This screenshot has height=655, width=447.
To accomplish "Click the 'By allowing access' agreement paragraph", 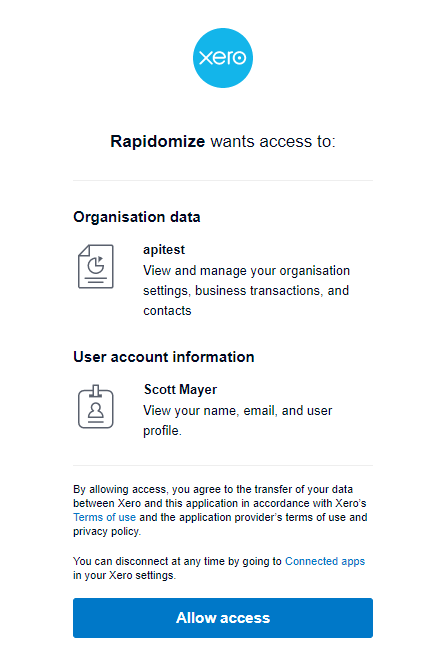I will pyautogui.click(x=220, y=510).
